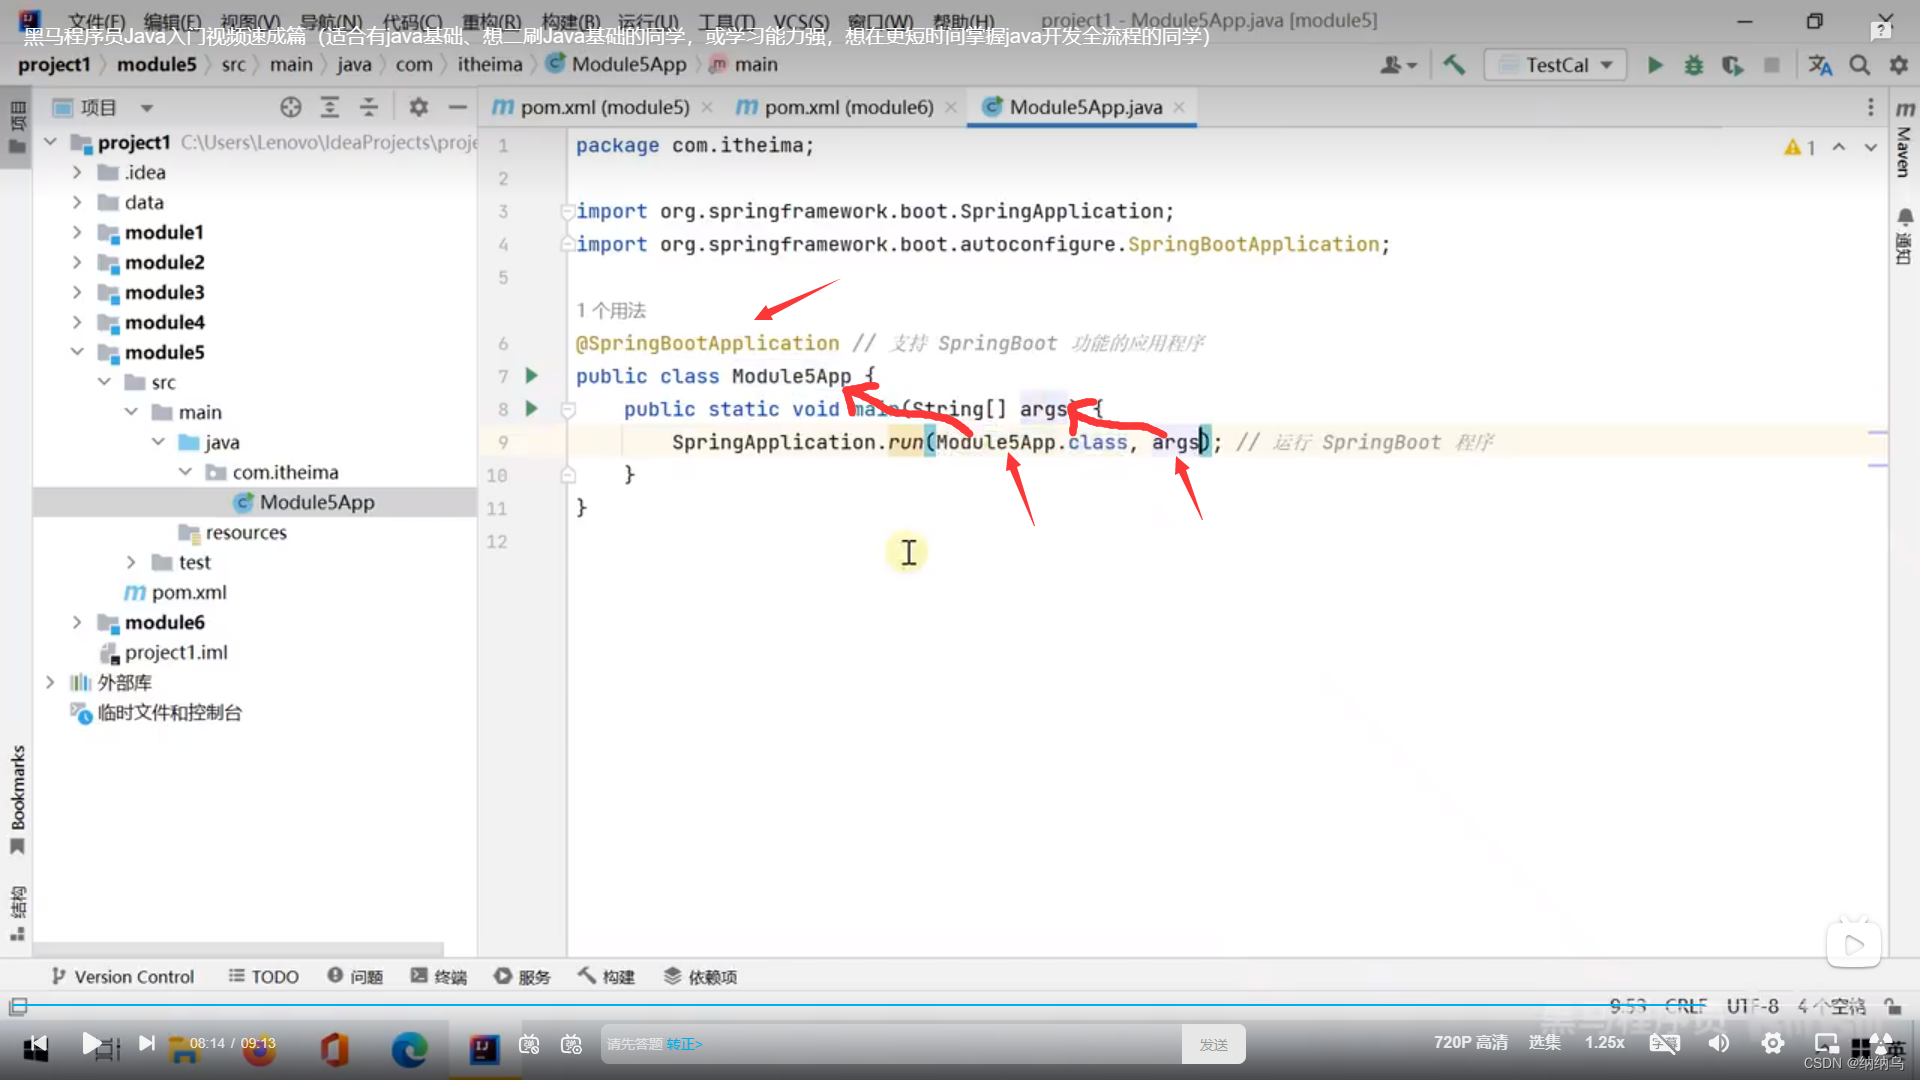Open the translate plugin icon

(x=1820, y=65)
